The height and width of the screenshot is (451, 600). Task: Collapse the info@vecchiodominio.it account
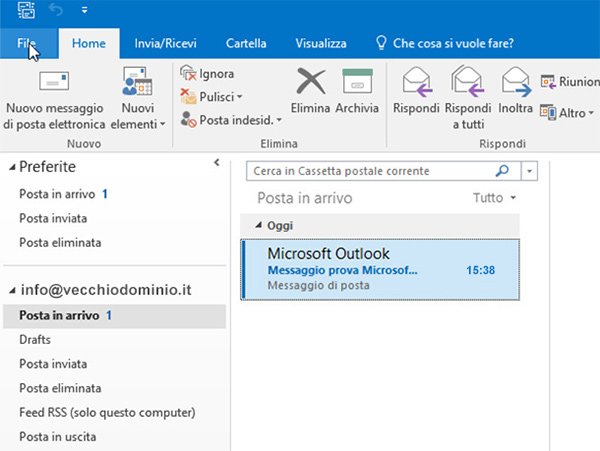coord(12,291)
